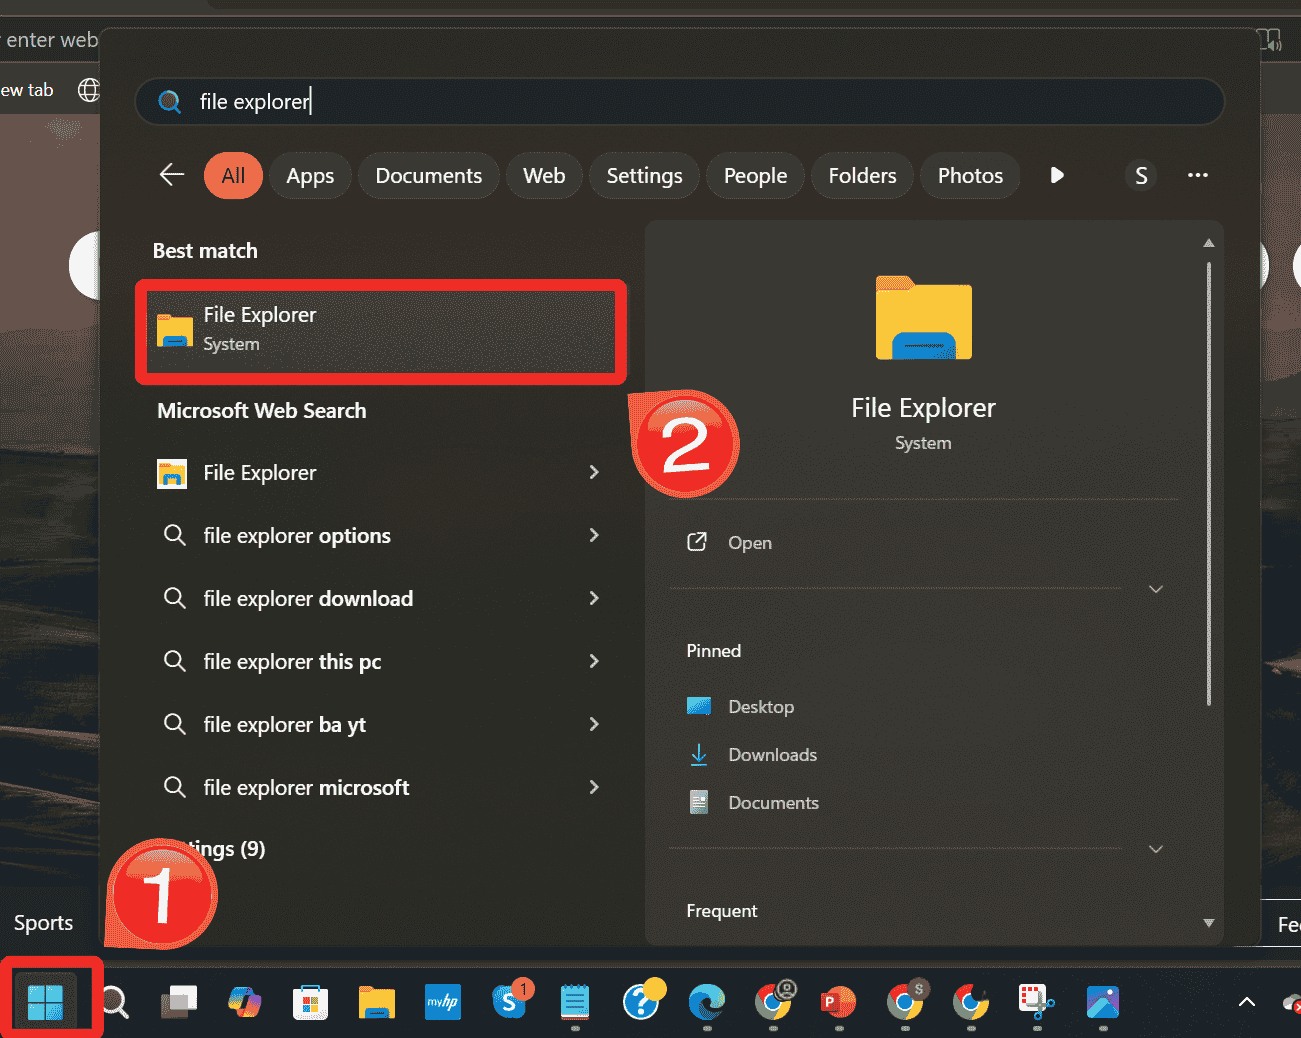Expand the 'file explorer options' suggestion
Image resolution: width=1301 pixels, height=1038 pixels.
tap(594, 535)
